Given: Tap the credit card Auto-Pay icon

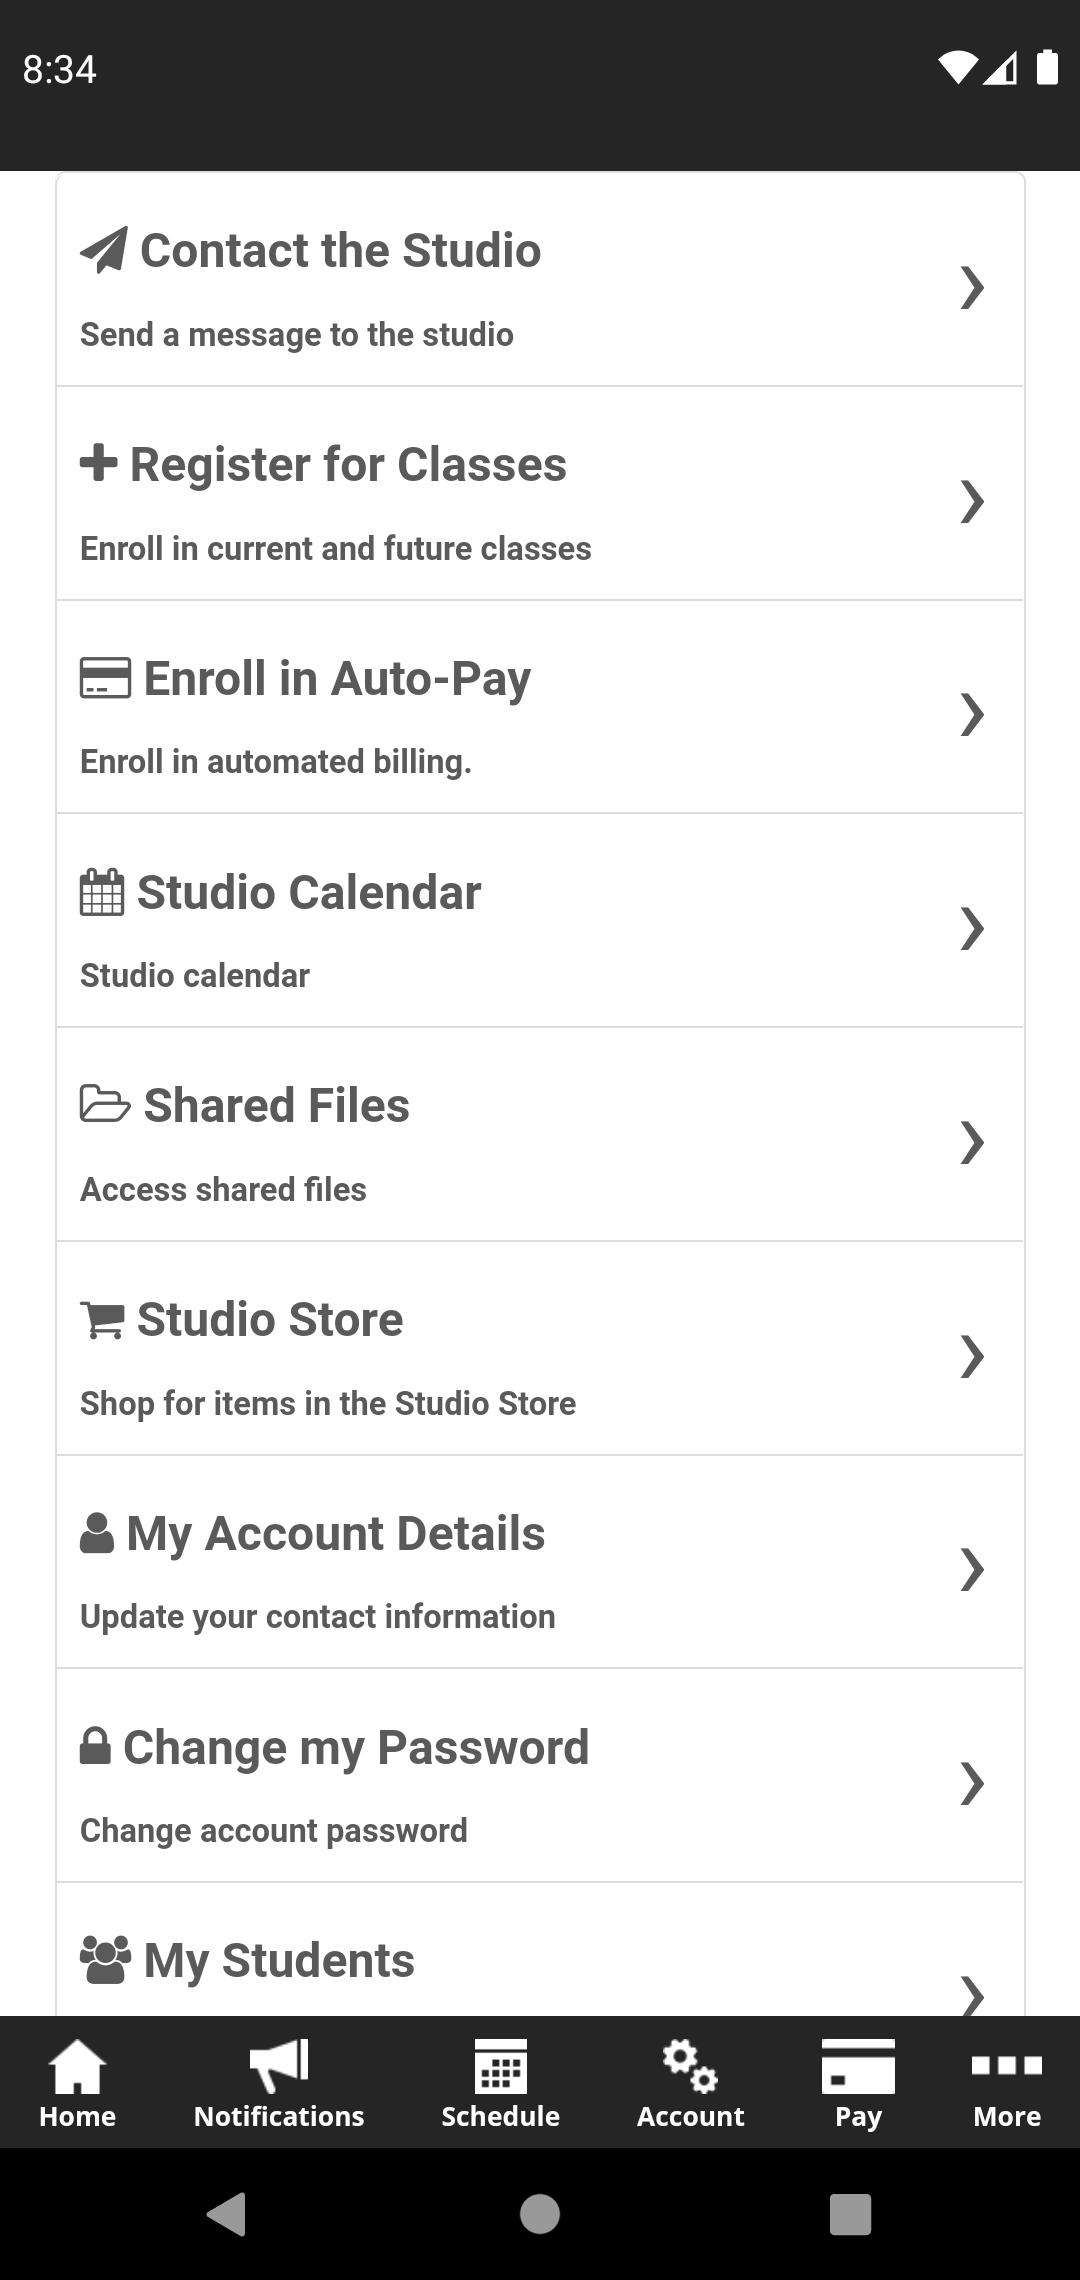Looking at the screenshot, I should [x=105, y=678].
